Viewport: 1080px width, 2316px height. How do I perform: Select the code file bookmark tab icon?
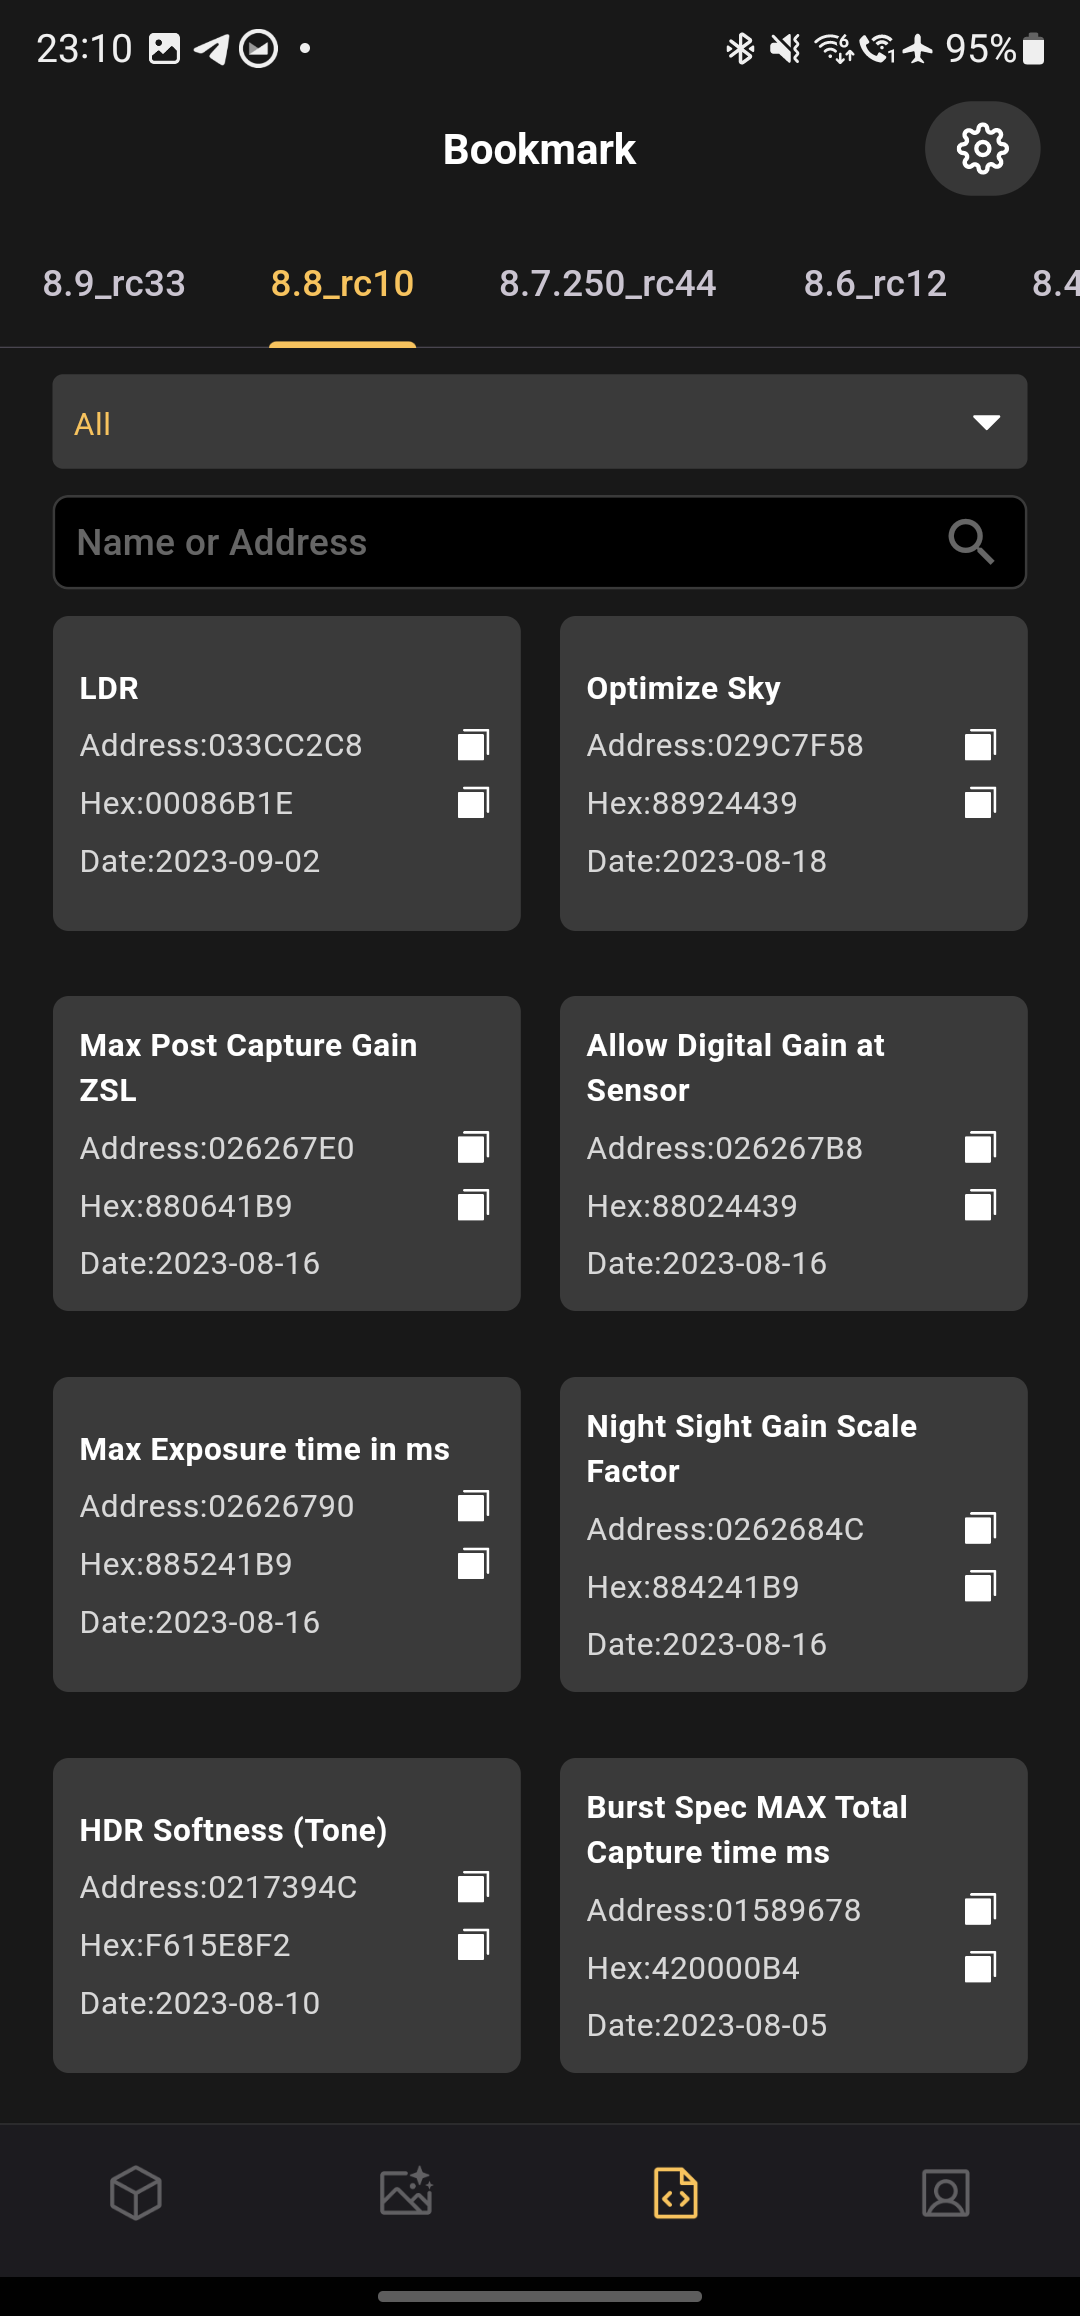pos(676,2194)
